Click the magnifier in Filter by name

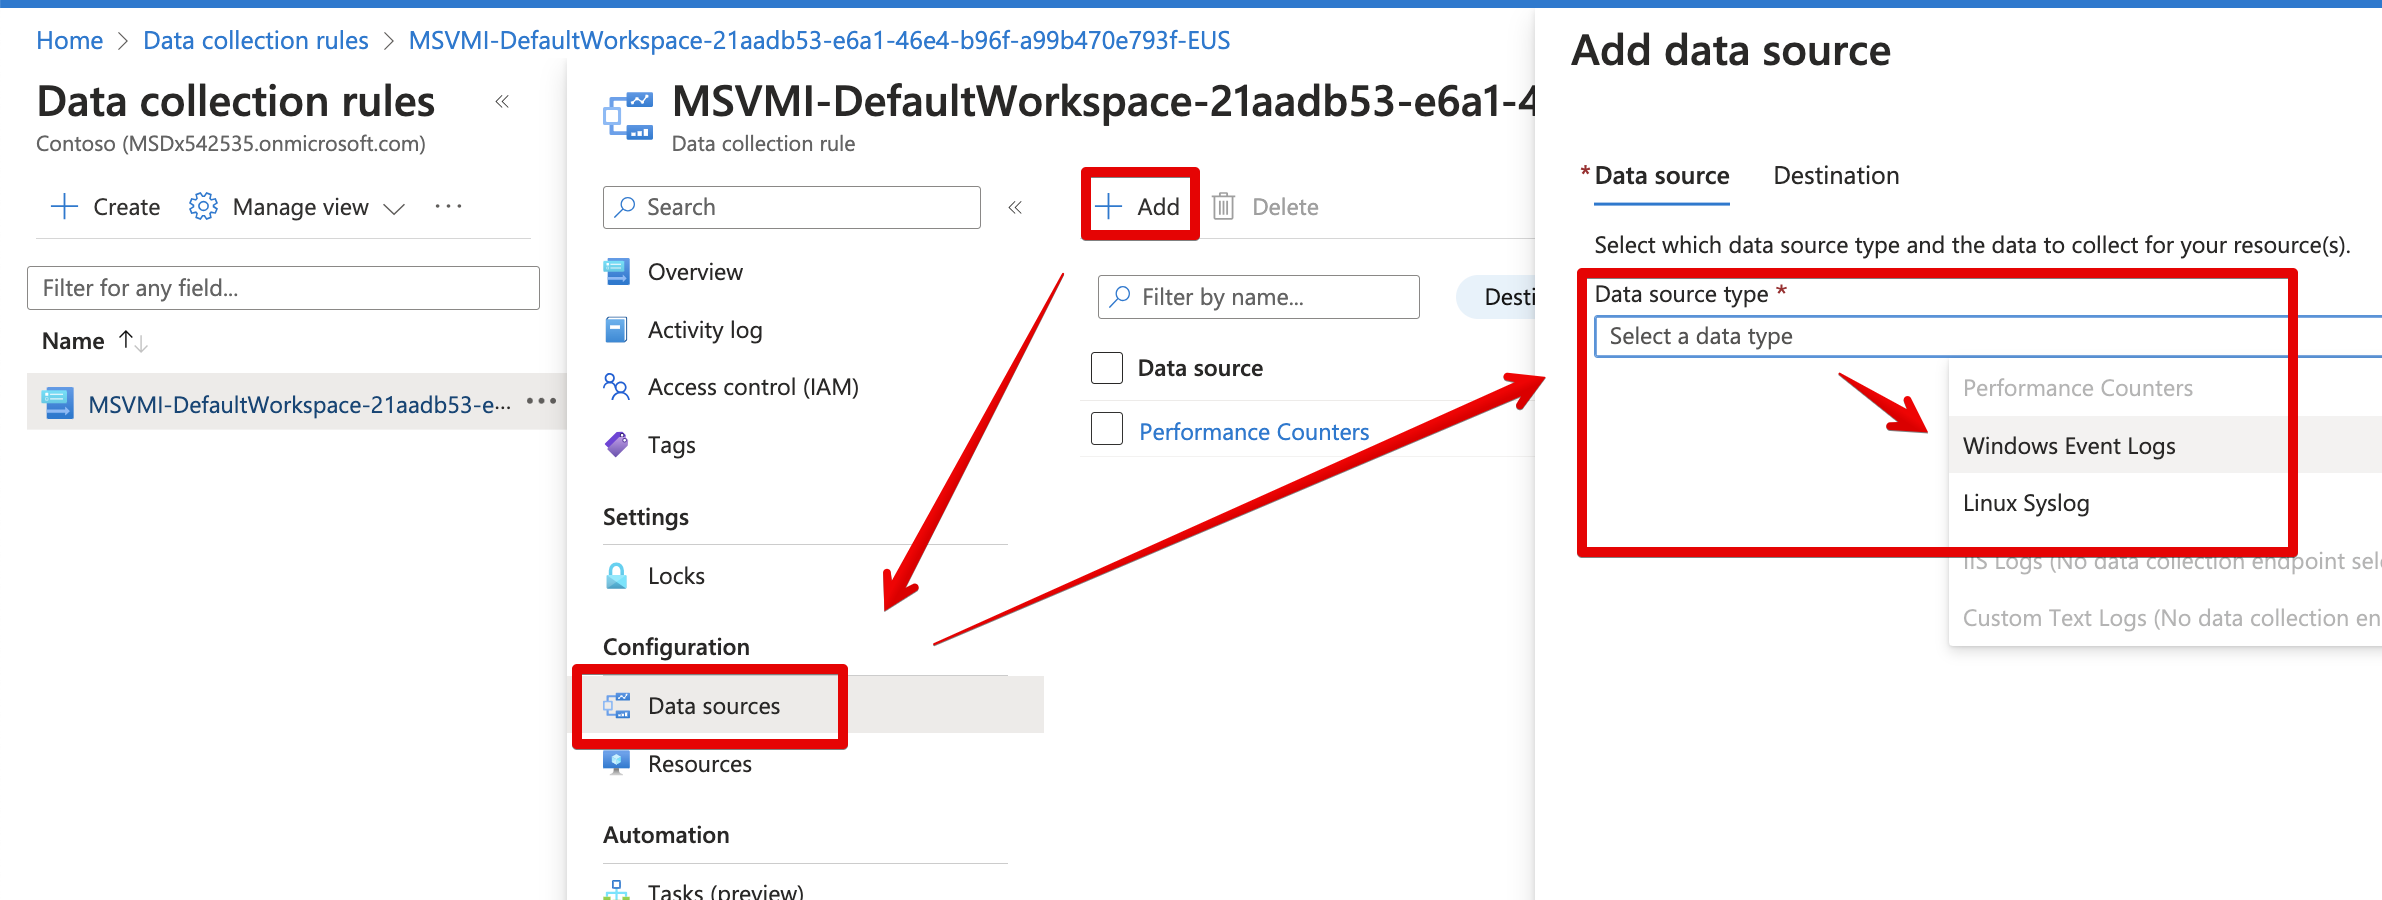1121,297
